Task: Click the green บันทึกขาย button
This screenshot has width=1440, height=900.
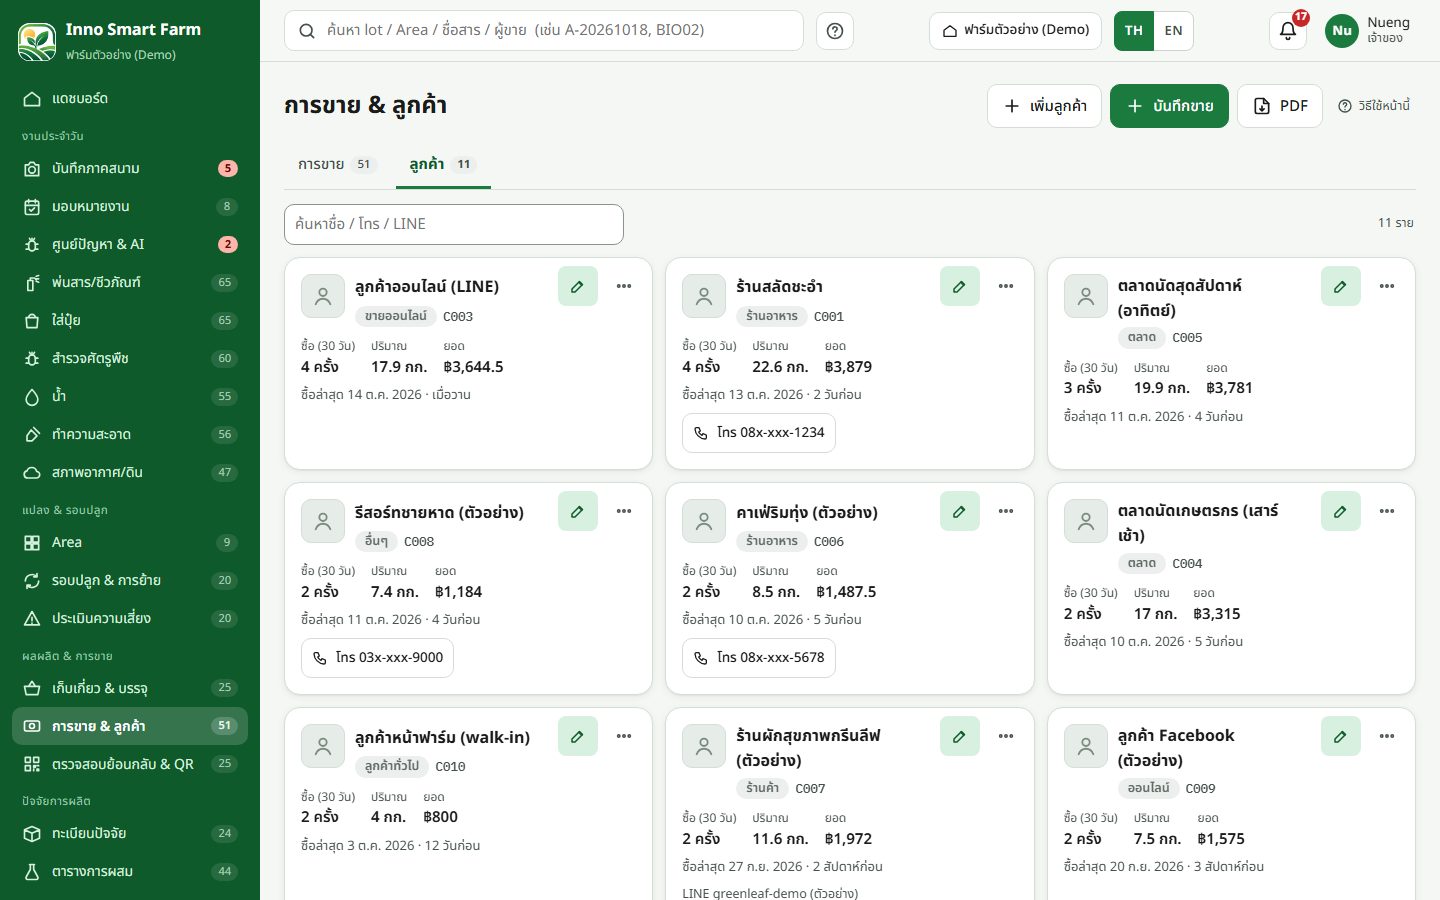Action: coord(1169,106)
